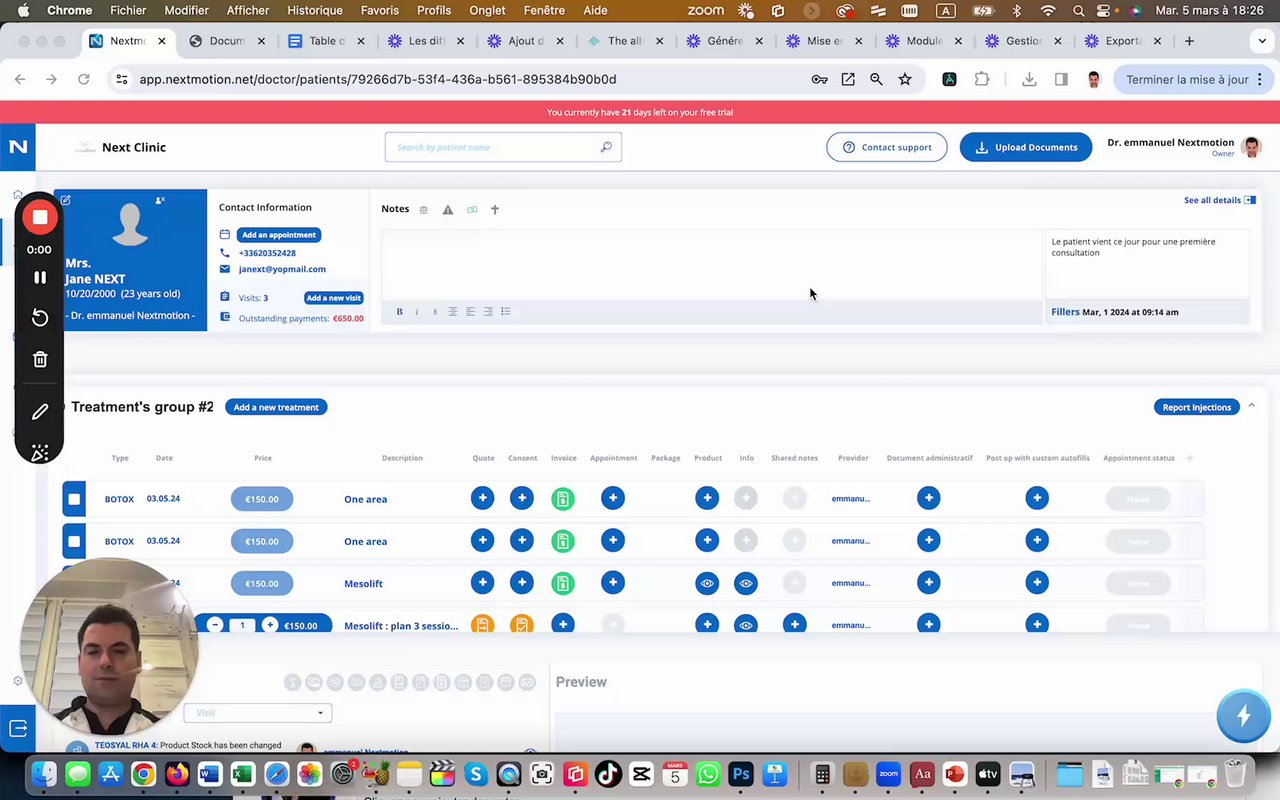The image size is (1280, 800).
Task: Toggle italic formatting in notes editor
Action: click(417, 312)
